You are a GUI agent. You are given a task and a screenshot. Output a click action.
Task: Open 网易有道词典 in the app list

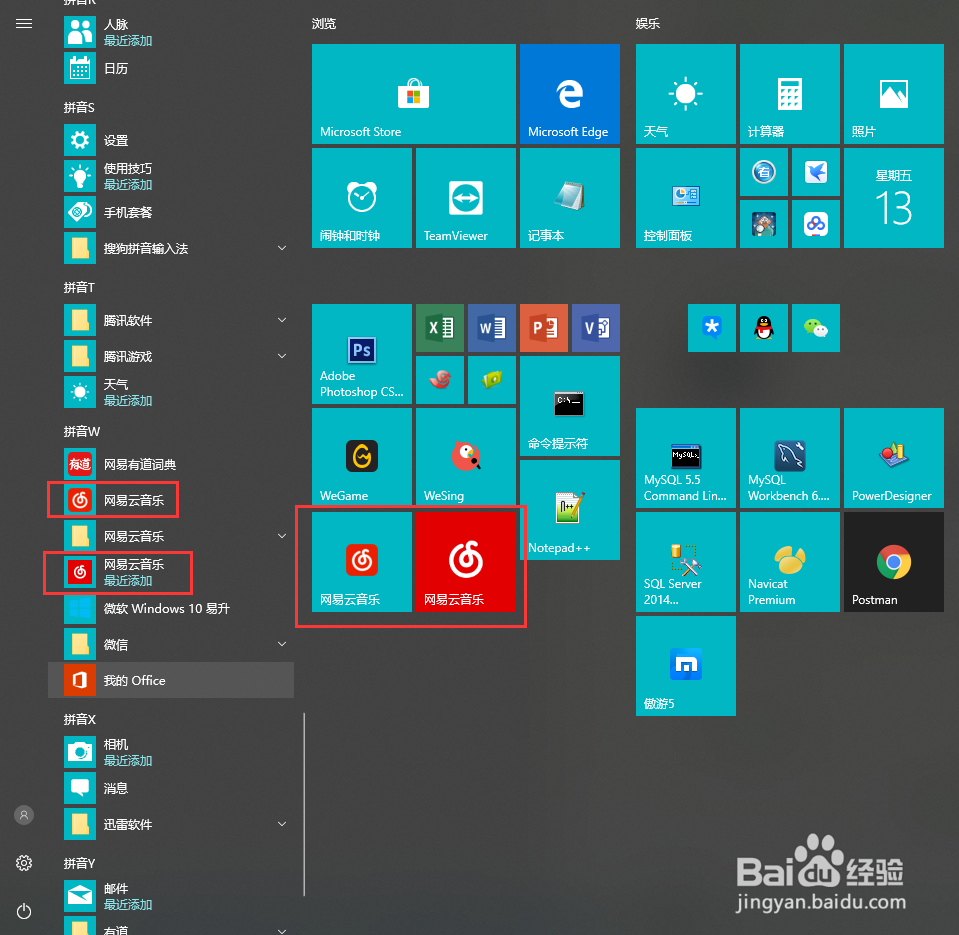171,464
